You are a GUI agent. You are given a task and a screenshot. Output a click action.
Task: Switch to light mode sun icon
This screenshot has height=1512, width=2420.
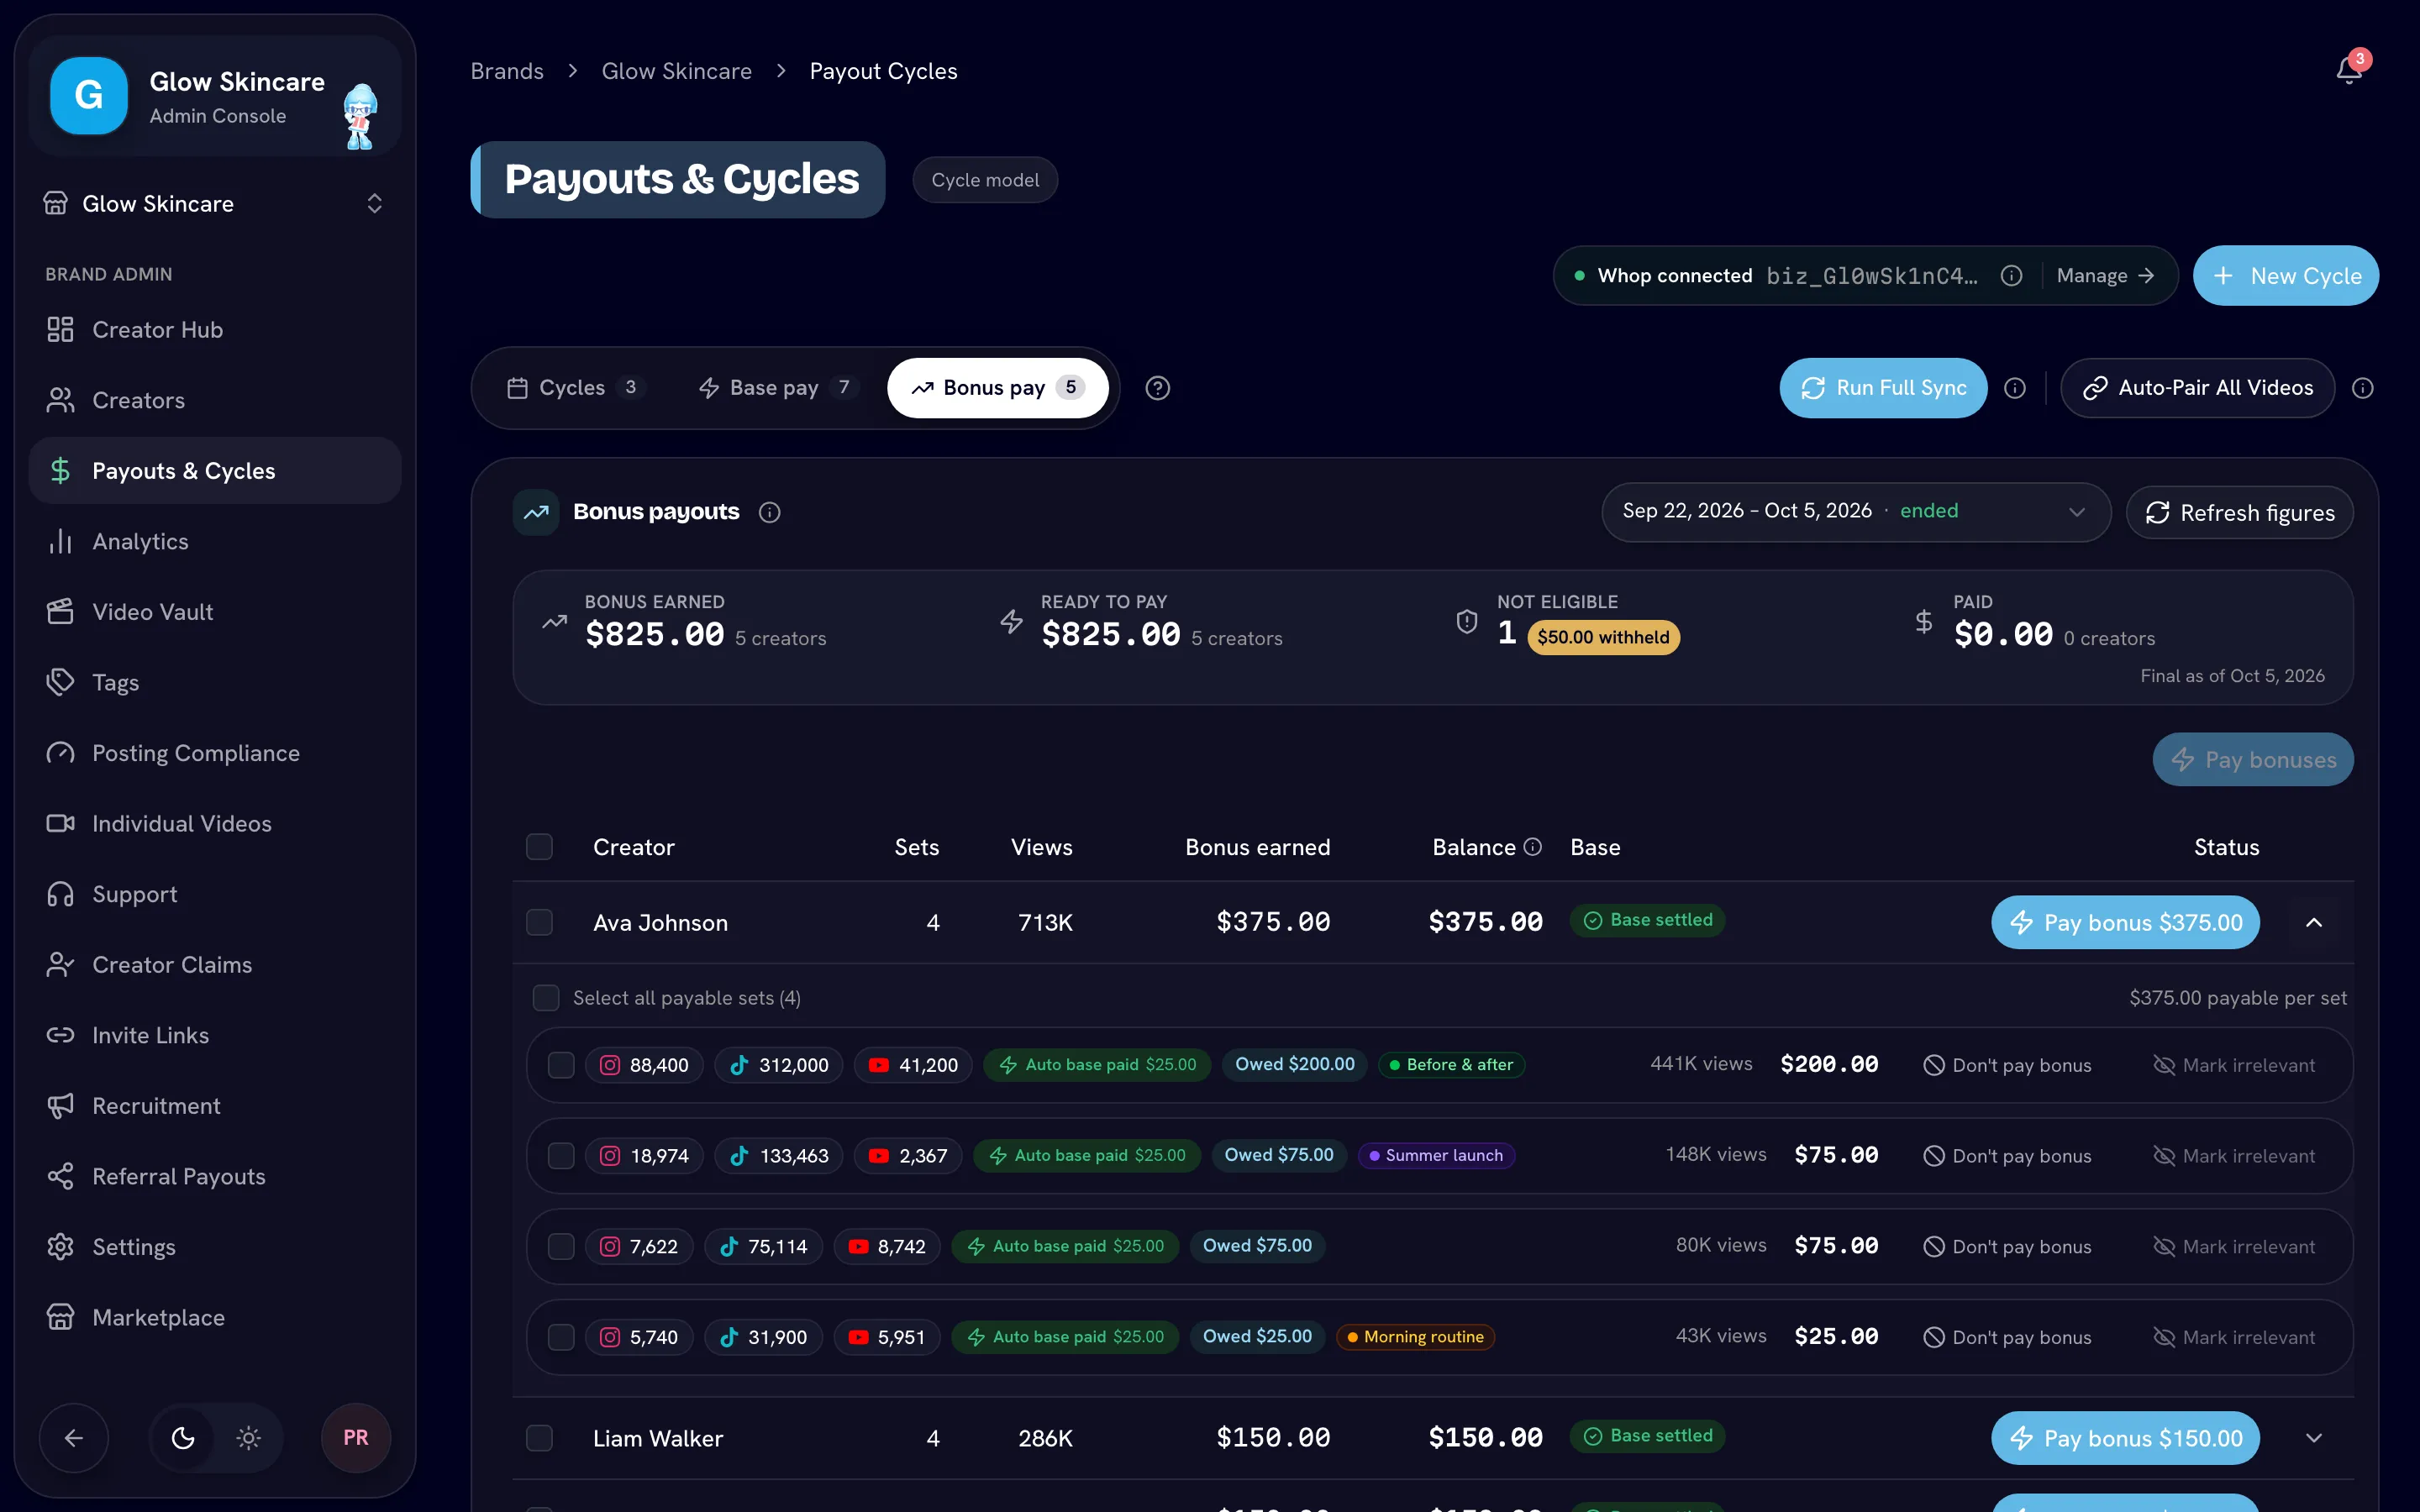248,1438
